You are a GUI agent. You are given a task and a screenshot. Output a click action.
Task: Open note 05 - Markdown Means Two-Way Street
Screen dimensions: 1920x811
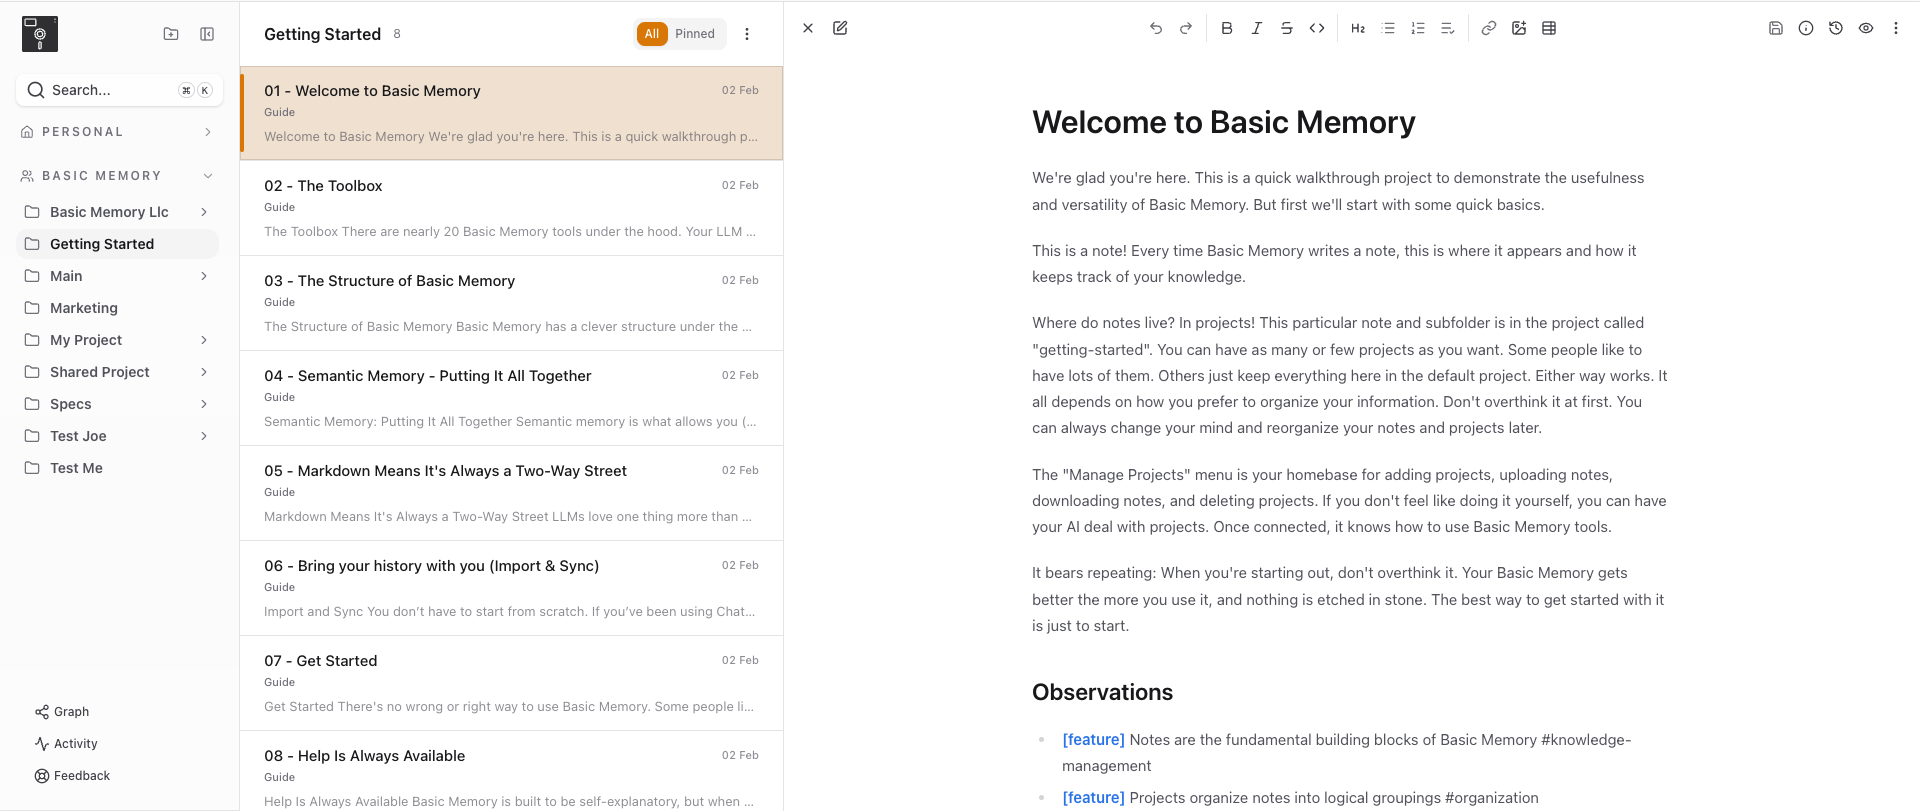pyautogui.click(x=511, y=493)
